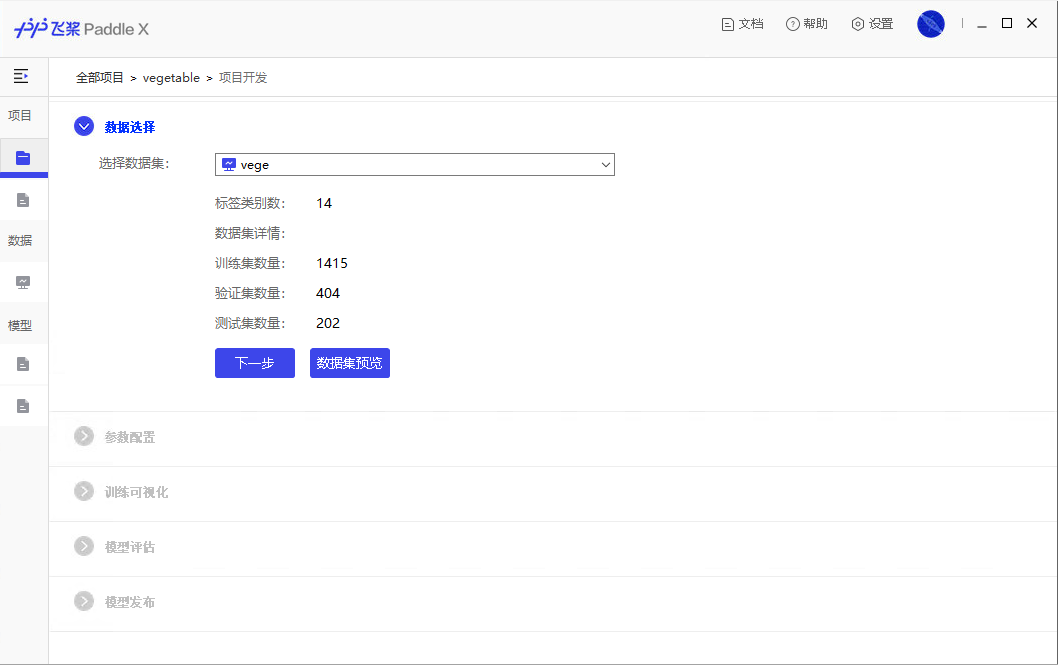The image size is (1058, 665).
Task: Open the 帮助 help menu
Action: [x=807, y=24]
